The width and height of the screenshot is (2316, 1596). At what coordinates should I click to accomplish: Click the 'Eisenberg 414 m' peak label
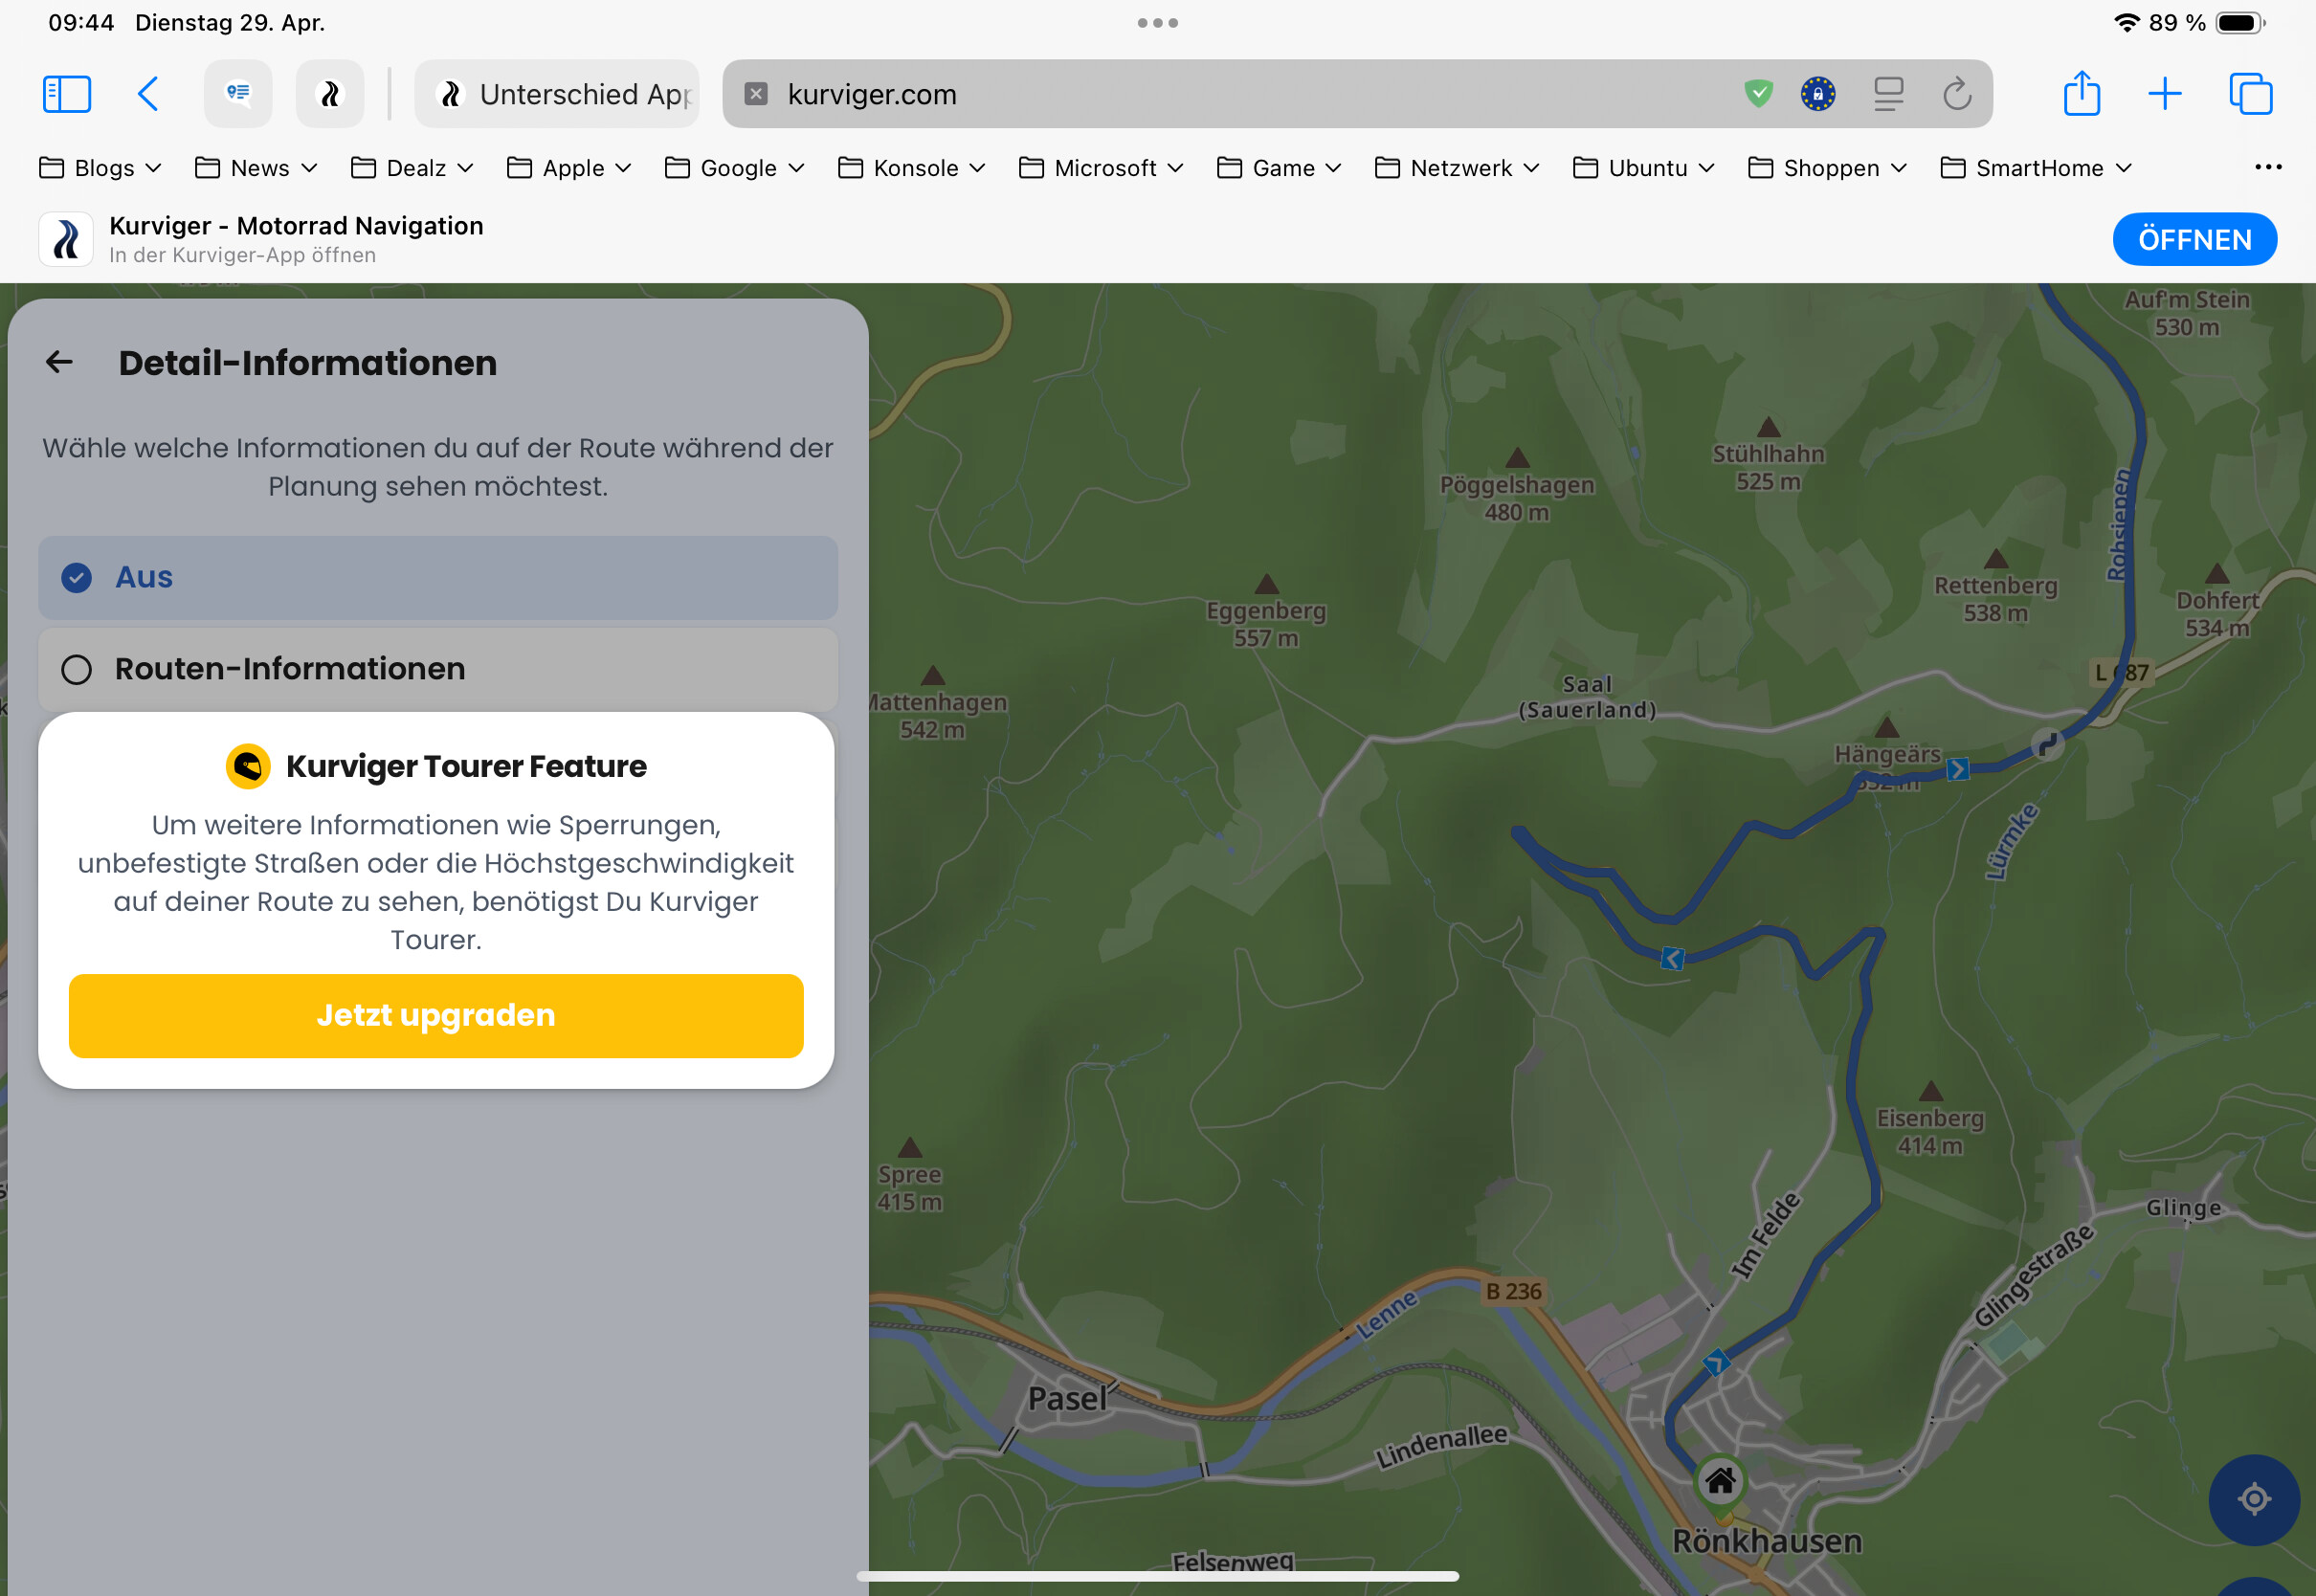pos(1930,1131)
